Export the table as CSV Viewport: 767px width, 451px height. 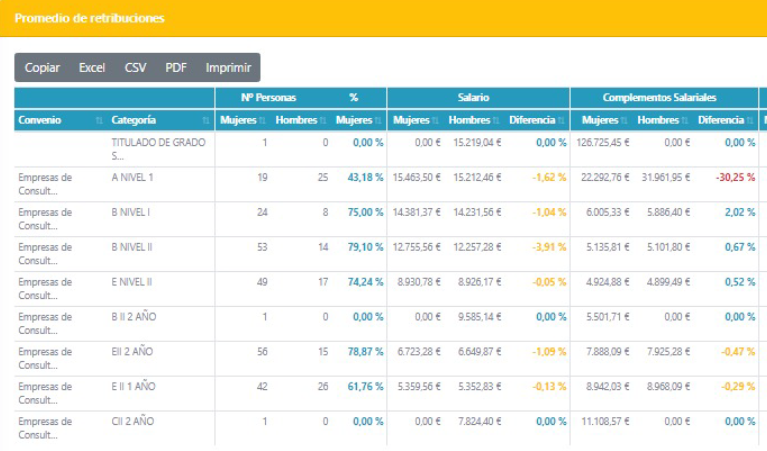point(135,68)
